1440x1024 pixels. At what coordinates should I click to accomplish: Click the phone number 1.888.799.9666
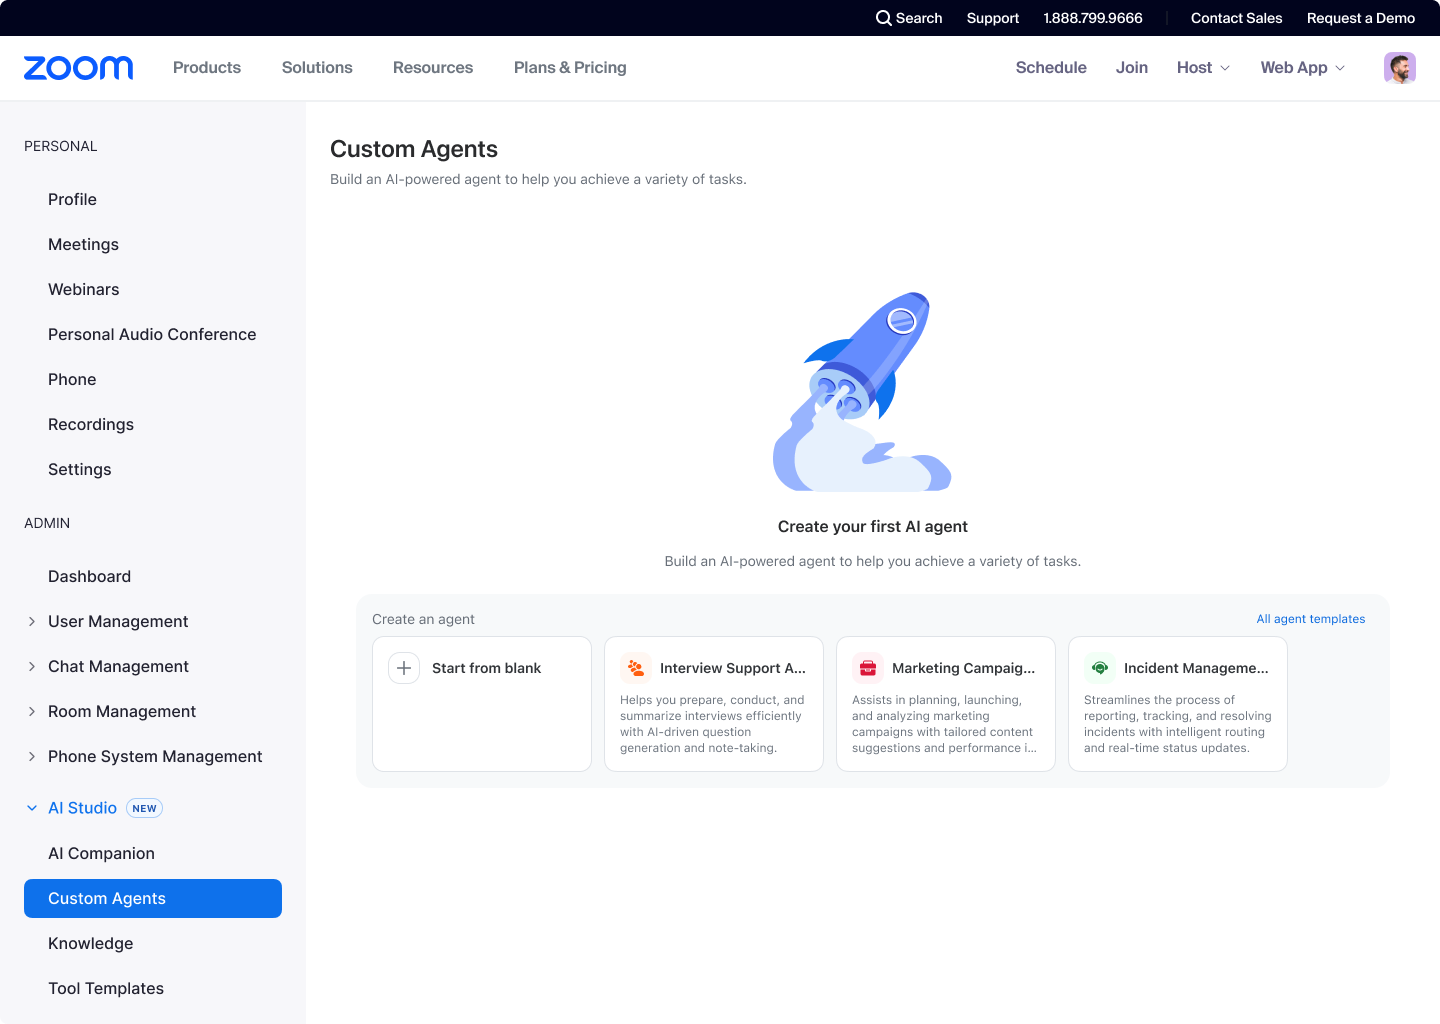1093,18
